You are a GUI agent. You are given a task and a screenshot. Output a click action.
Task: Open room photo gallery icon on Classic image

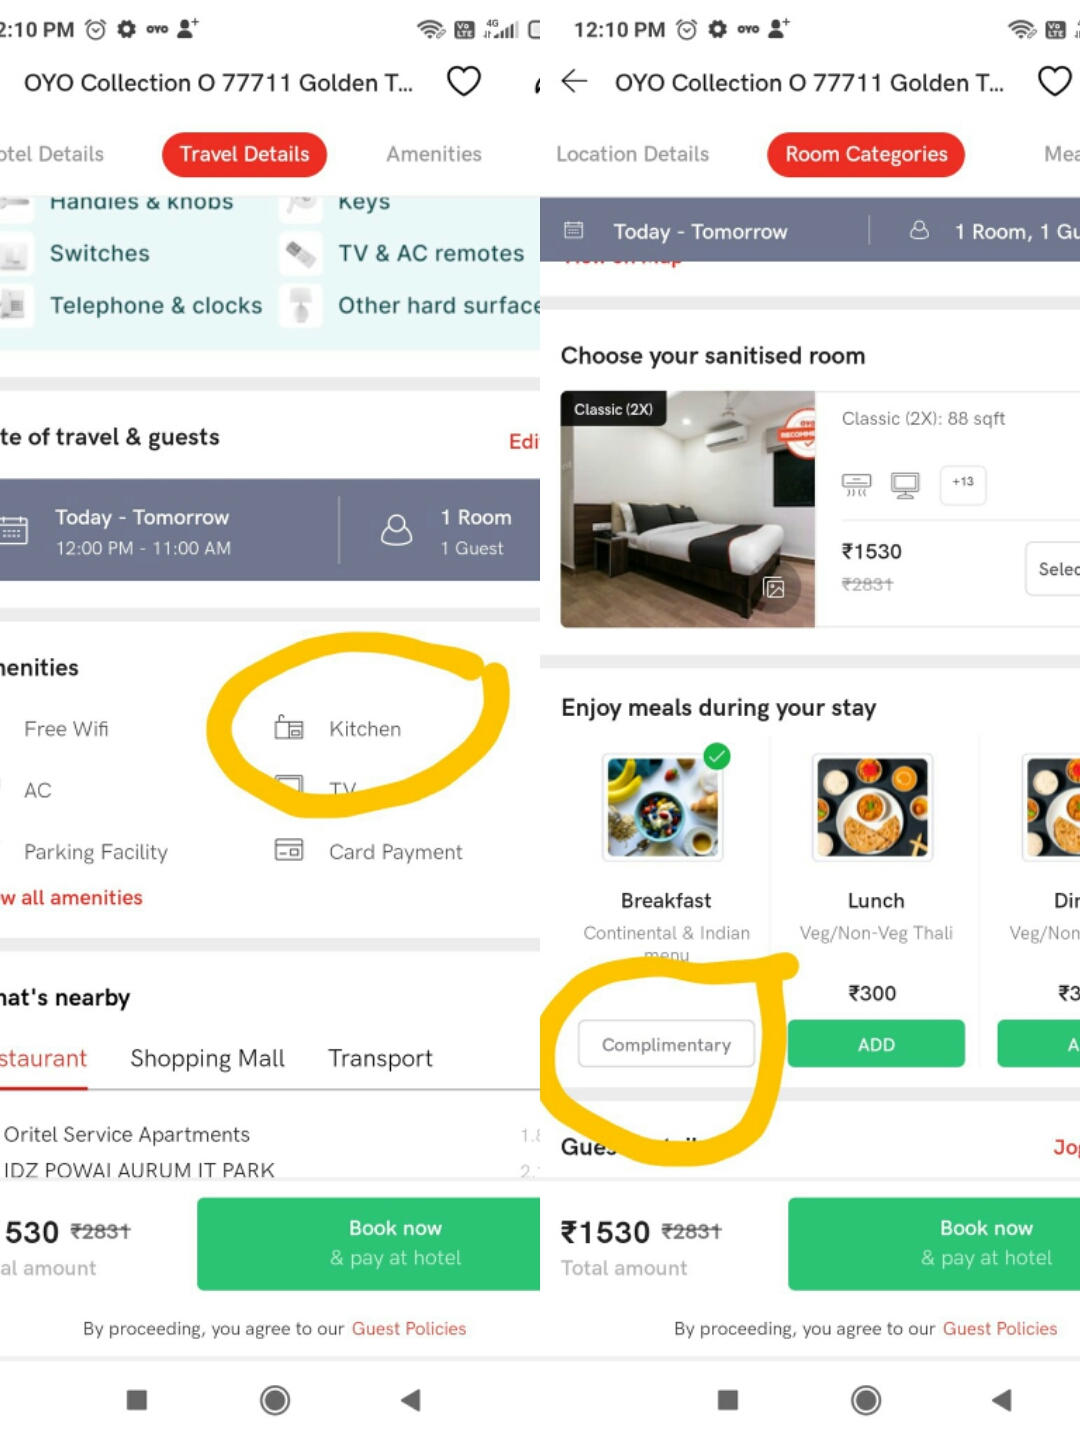pos(775,588)
